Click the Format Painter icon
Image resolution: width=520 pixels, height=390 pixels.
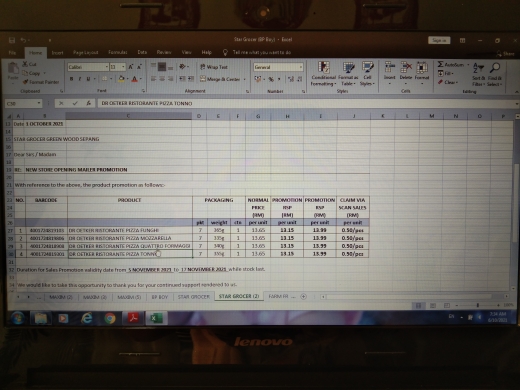pos(25,82)
